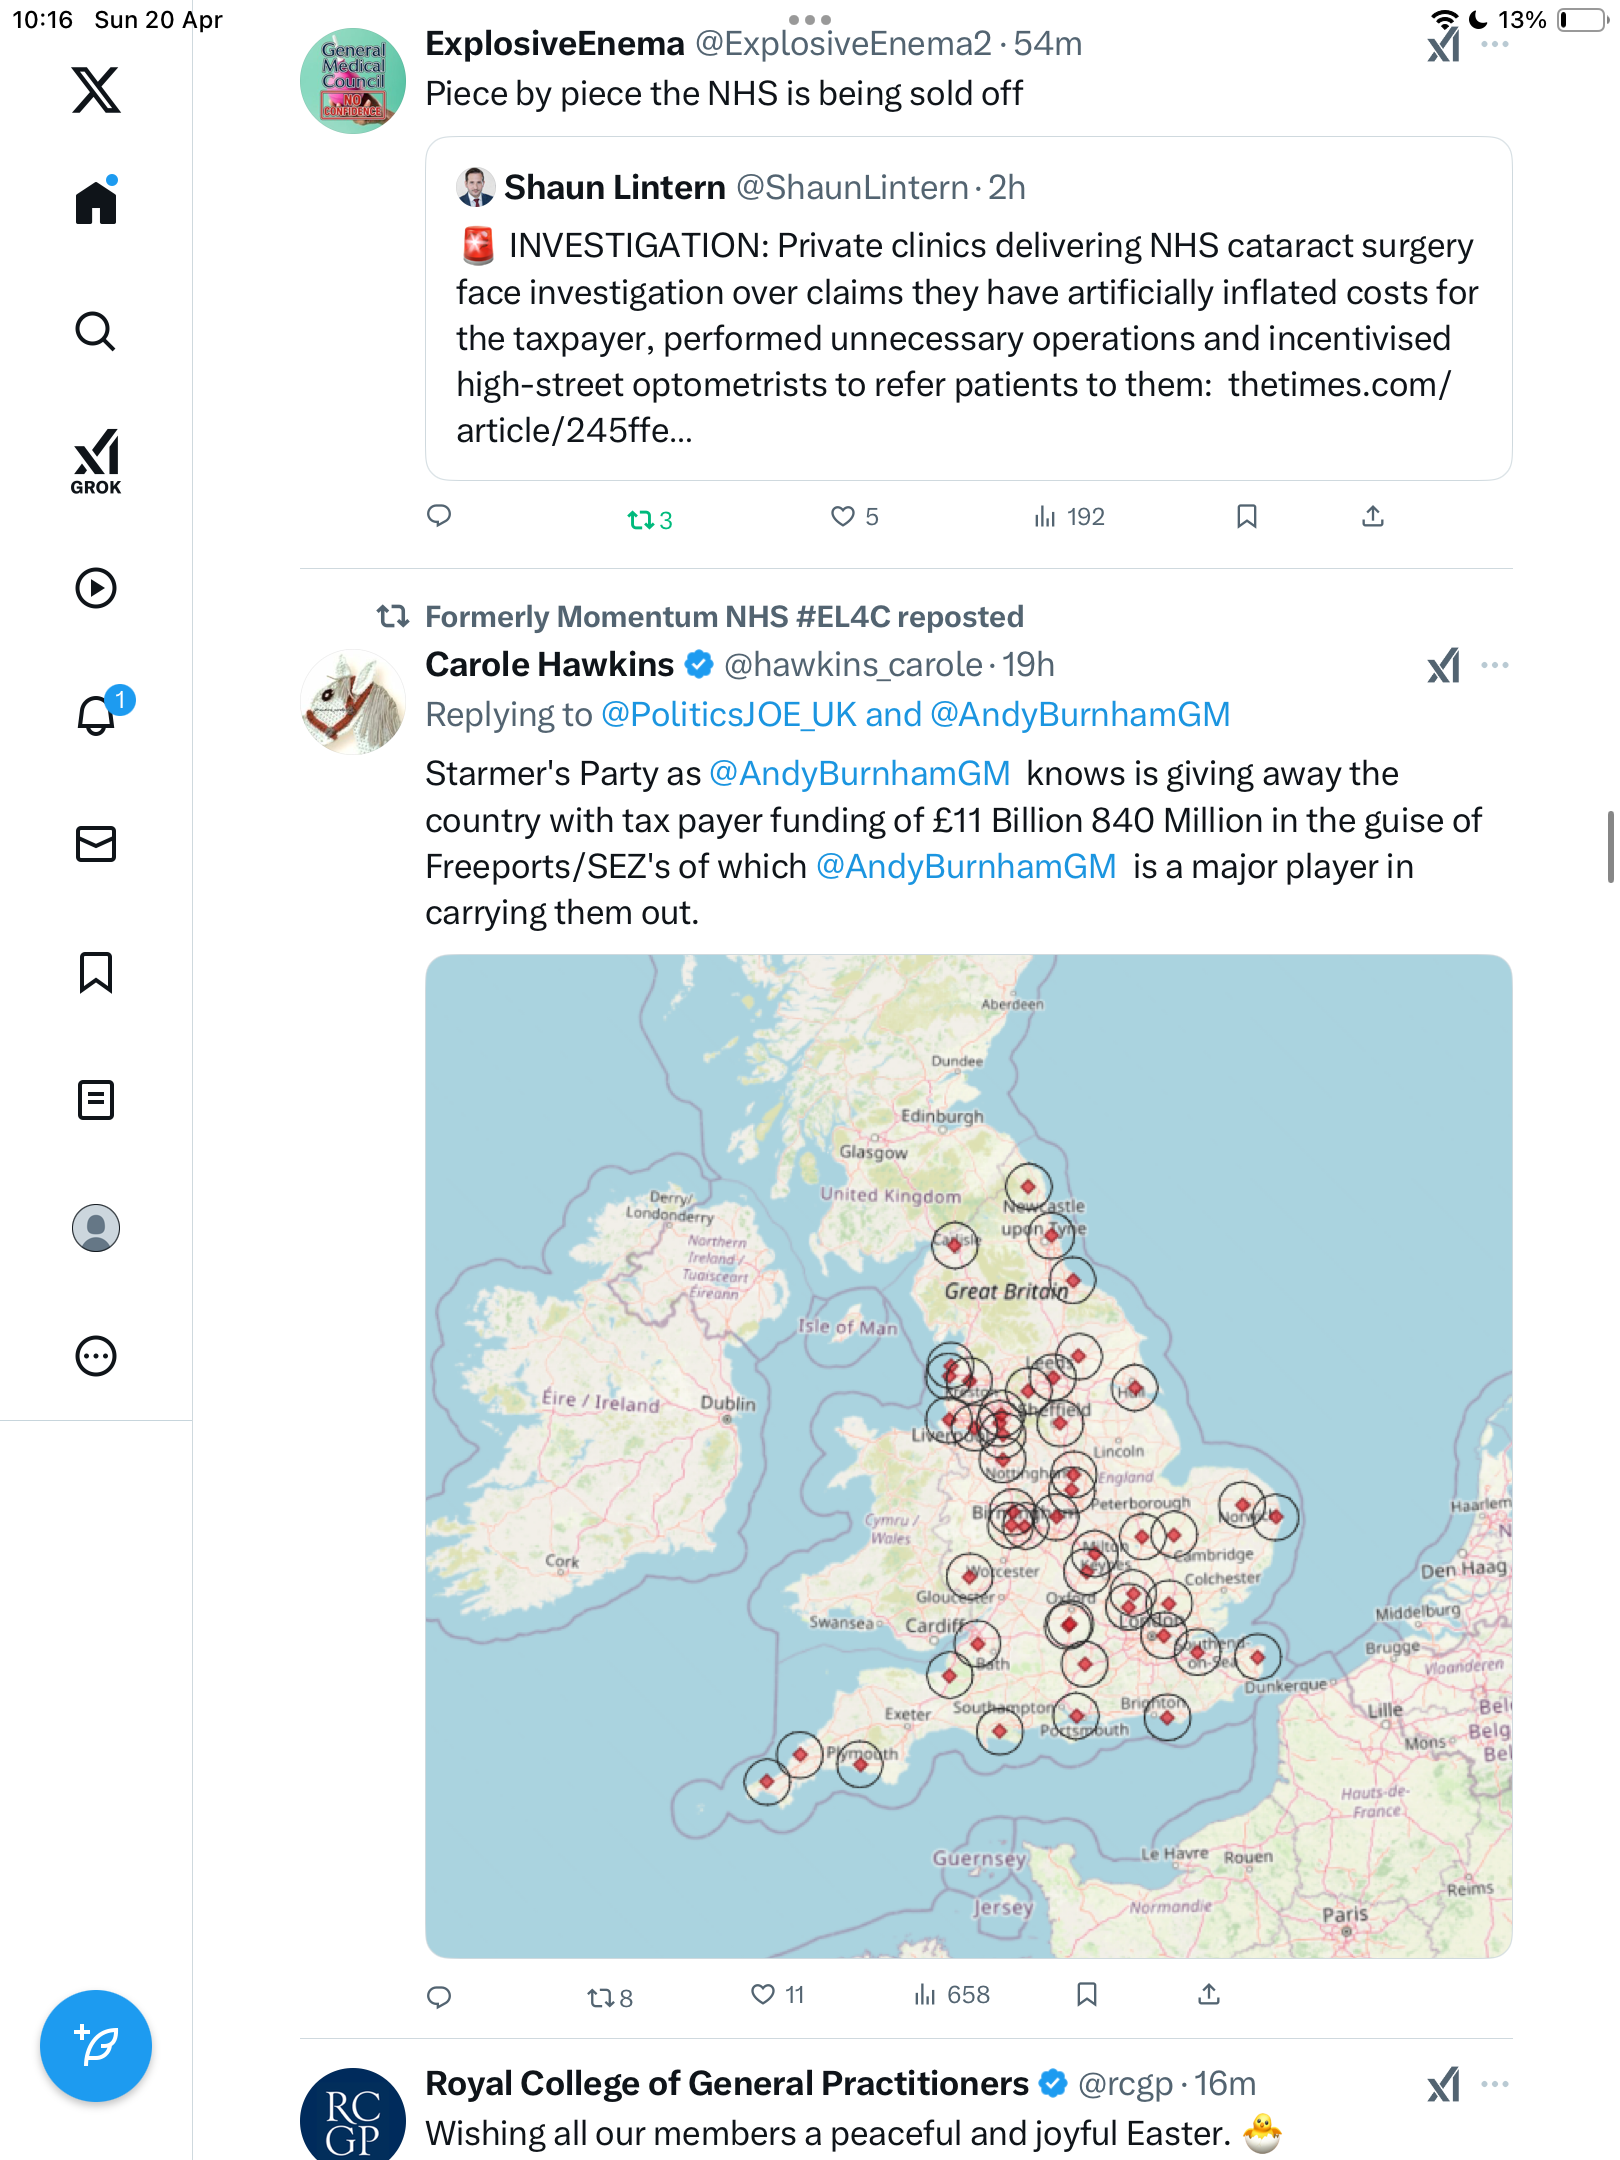Open the @PoliticsJOE_UK mention link
The width and height of the screenshot is (1620, 2160).
[x=728, y=715]
